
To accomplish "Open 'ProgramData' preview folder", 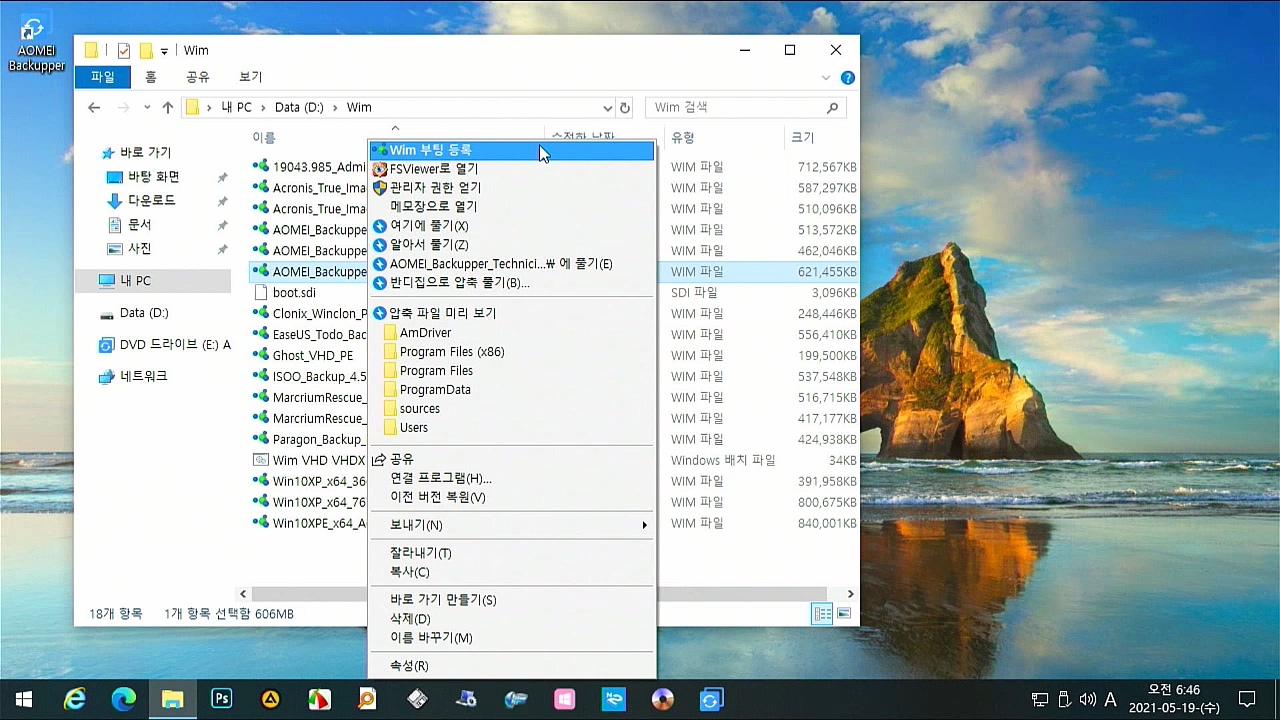I will (x=512, y=390).
